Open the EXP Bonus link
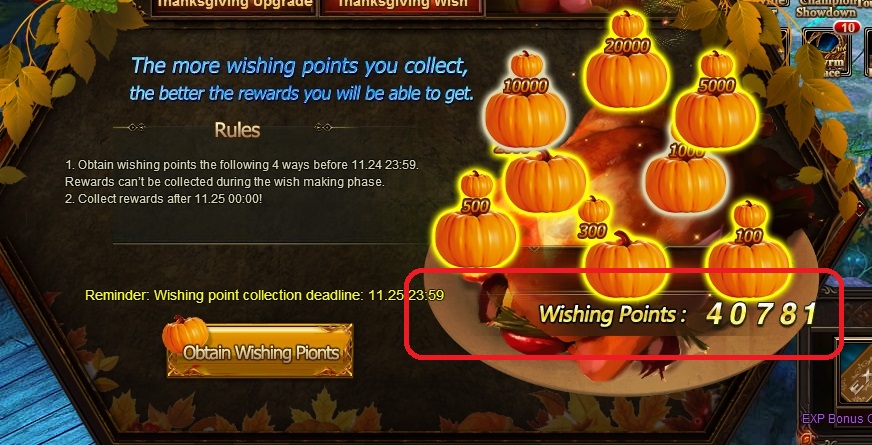 click(x=836, y=419)
